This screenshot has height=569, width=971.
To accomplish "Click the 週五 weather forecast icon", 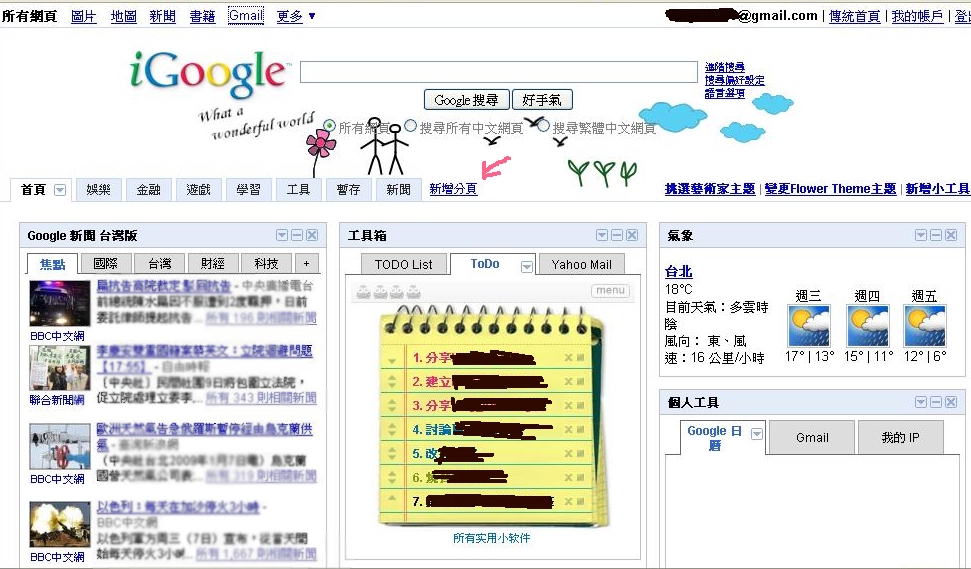I will [925, 326].
